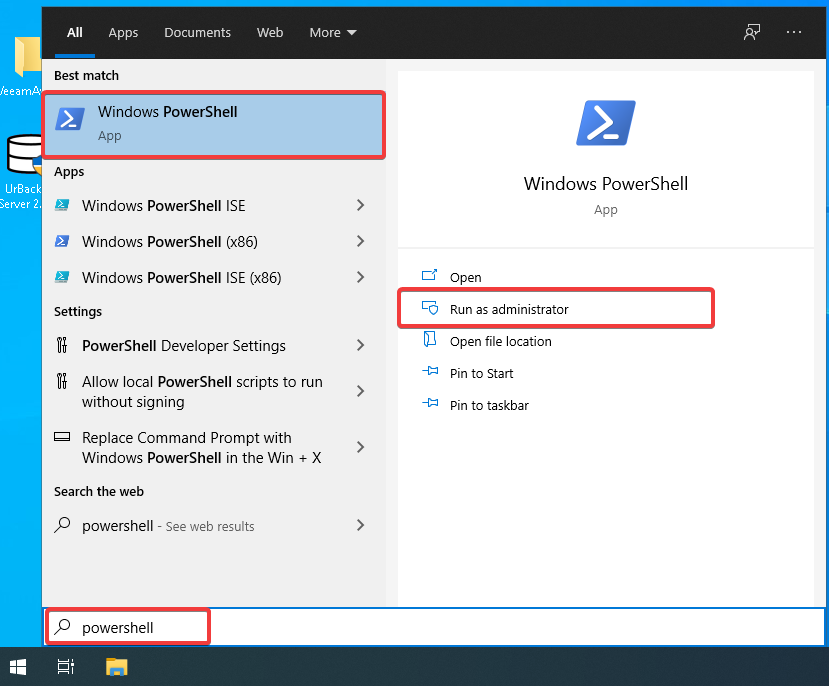Screen dimensions: 829x686
Task: Click the Open file location icon
Action: 429,339
